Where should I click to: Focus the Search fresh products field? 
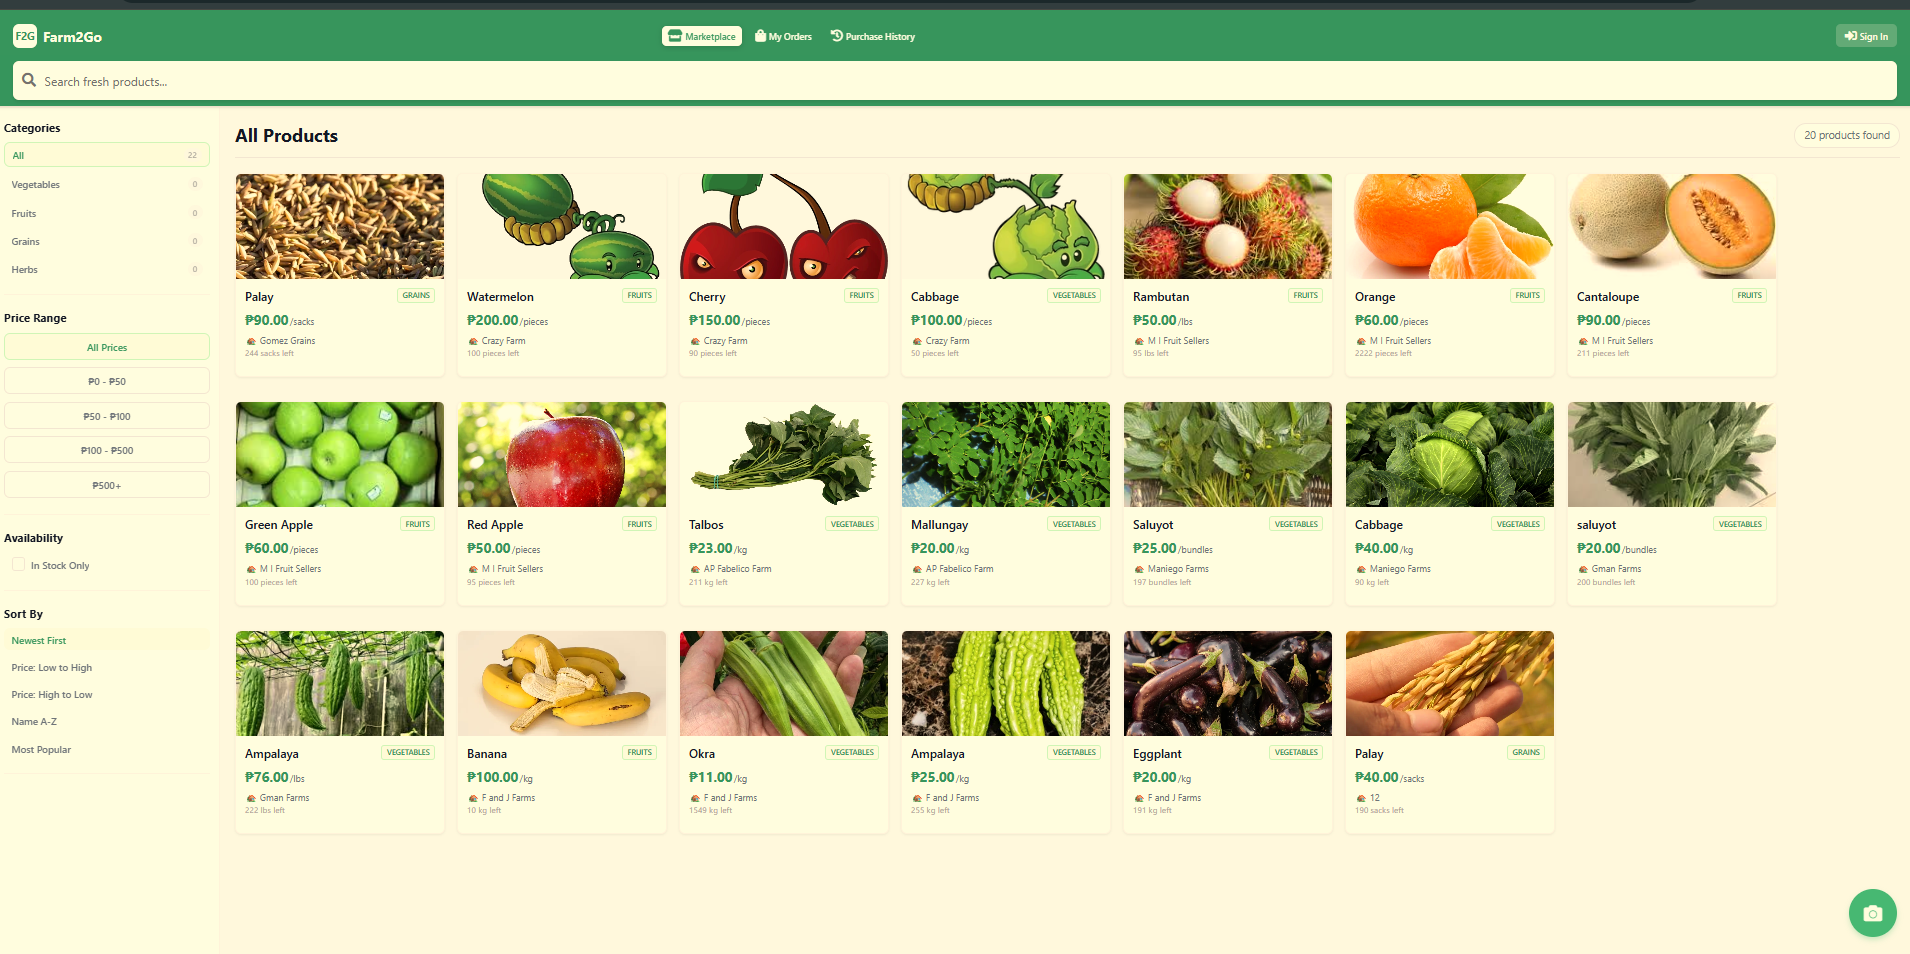[955, 81]
